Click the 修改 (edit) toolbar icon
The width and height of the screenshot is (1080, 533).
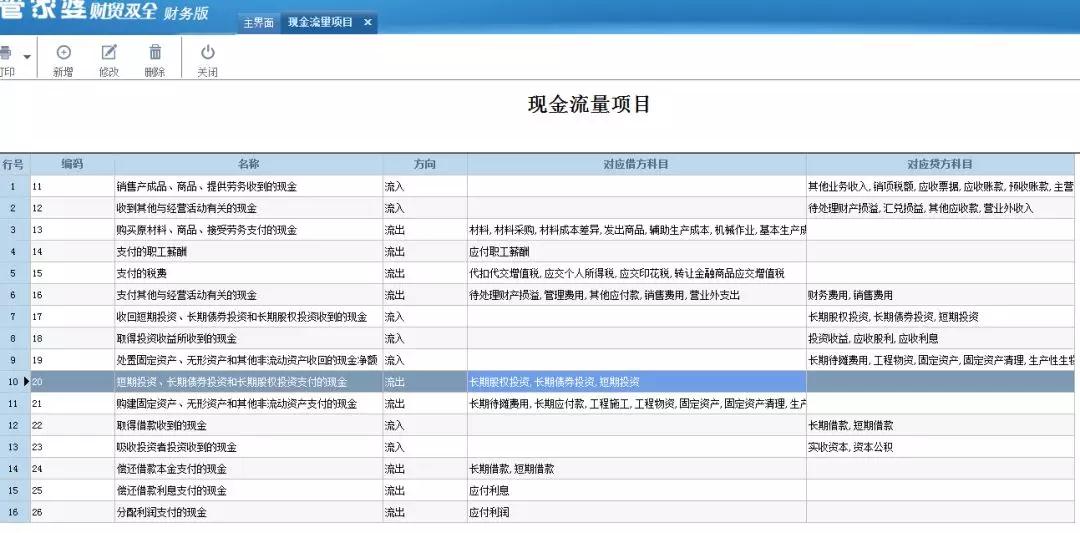pyautogui.click(x=109, y=53)
